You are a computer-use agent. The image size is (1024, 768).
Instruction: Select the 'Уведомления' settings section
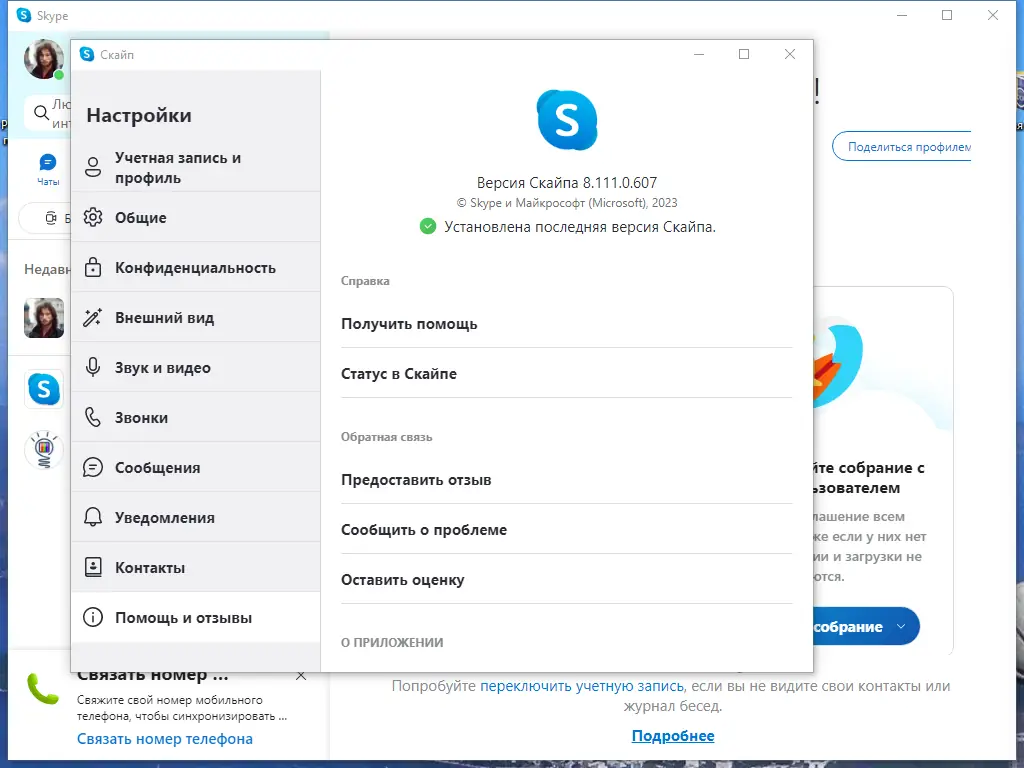tap(195, 517)
